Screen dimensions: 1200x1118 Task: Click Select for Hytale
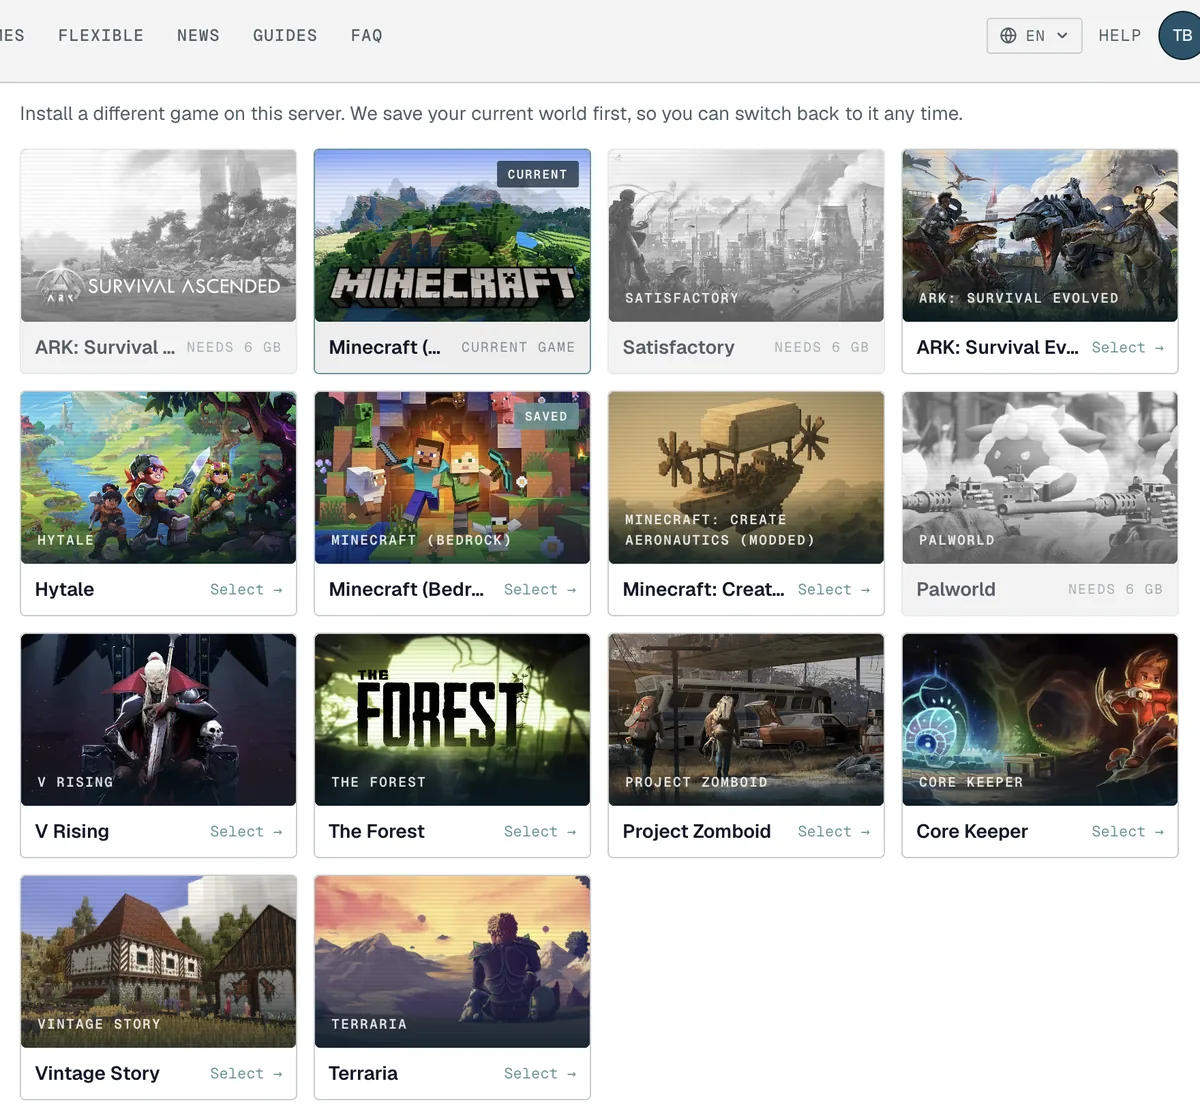[x=246, y=589]
